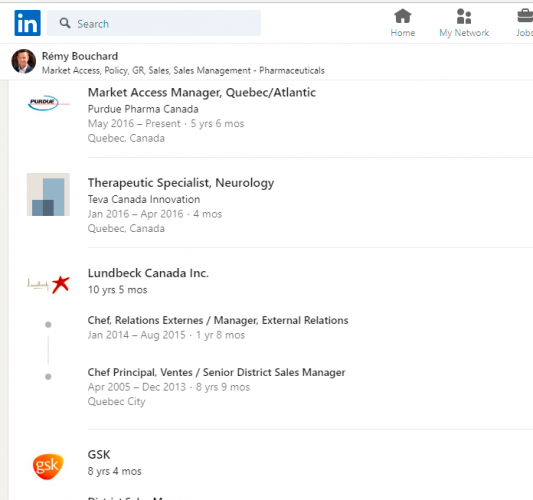Click the GSK company logo
Screen dimensions: 533x500
(48, 466)
